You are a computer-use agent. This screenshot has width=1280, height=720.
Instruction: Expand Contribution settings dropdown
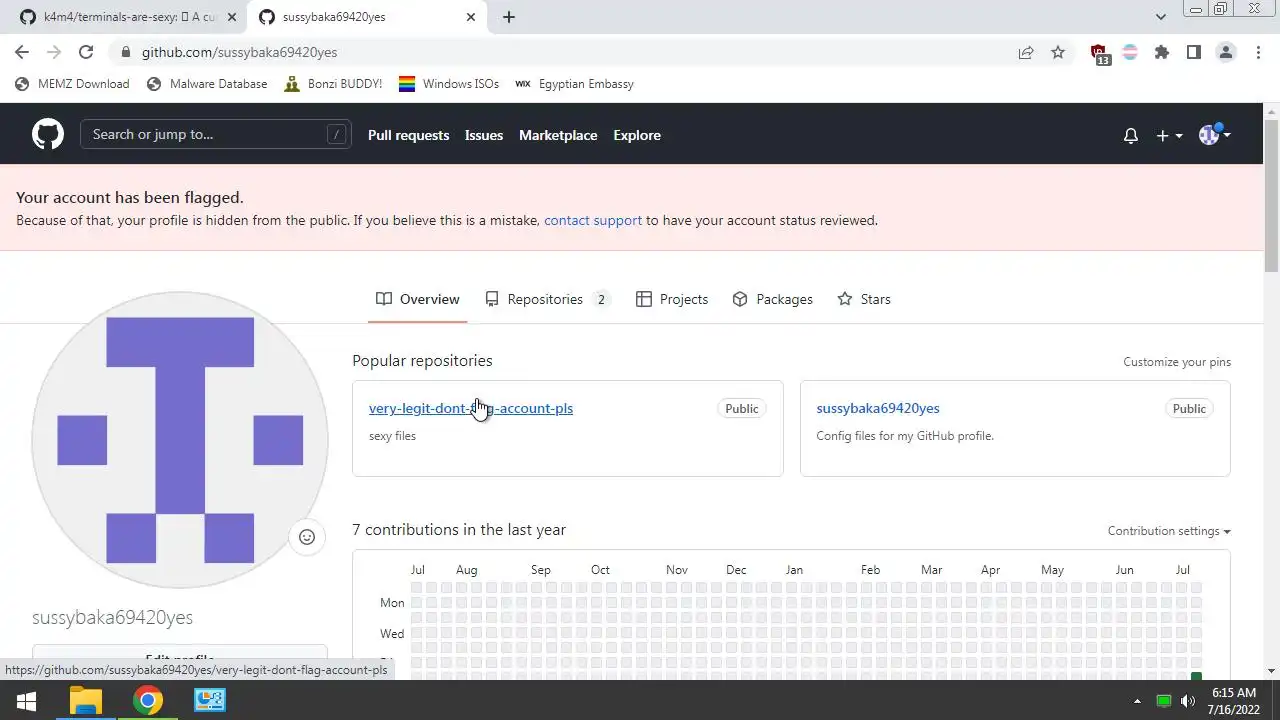point(1169,531)
